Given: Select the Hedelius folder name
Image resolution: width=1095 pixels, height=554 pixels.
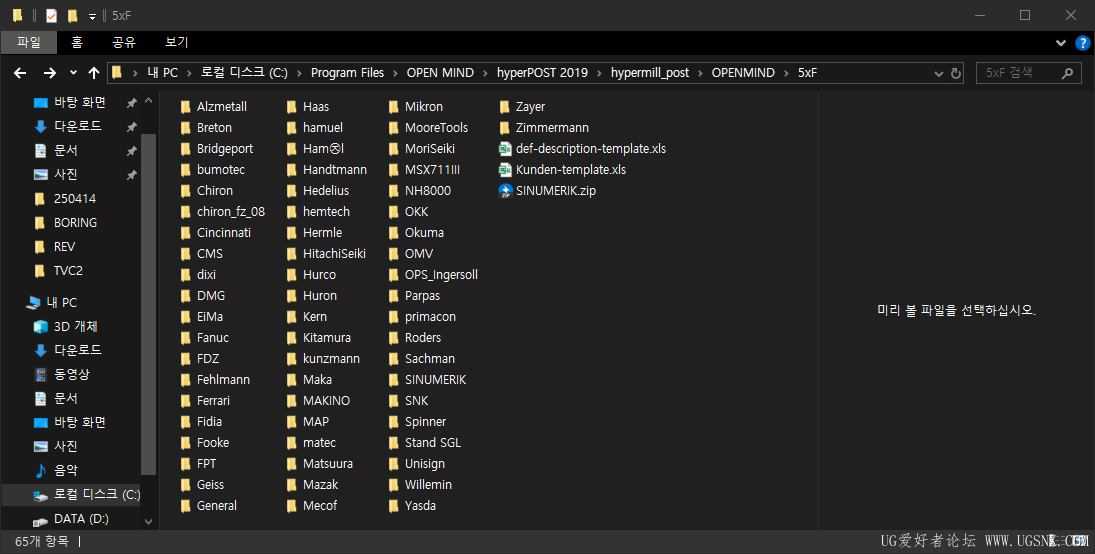Looking at the screenshot, I should click(326, 191).
